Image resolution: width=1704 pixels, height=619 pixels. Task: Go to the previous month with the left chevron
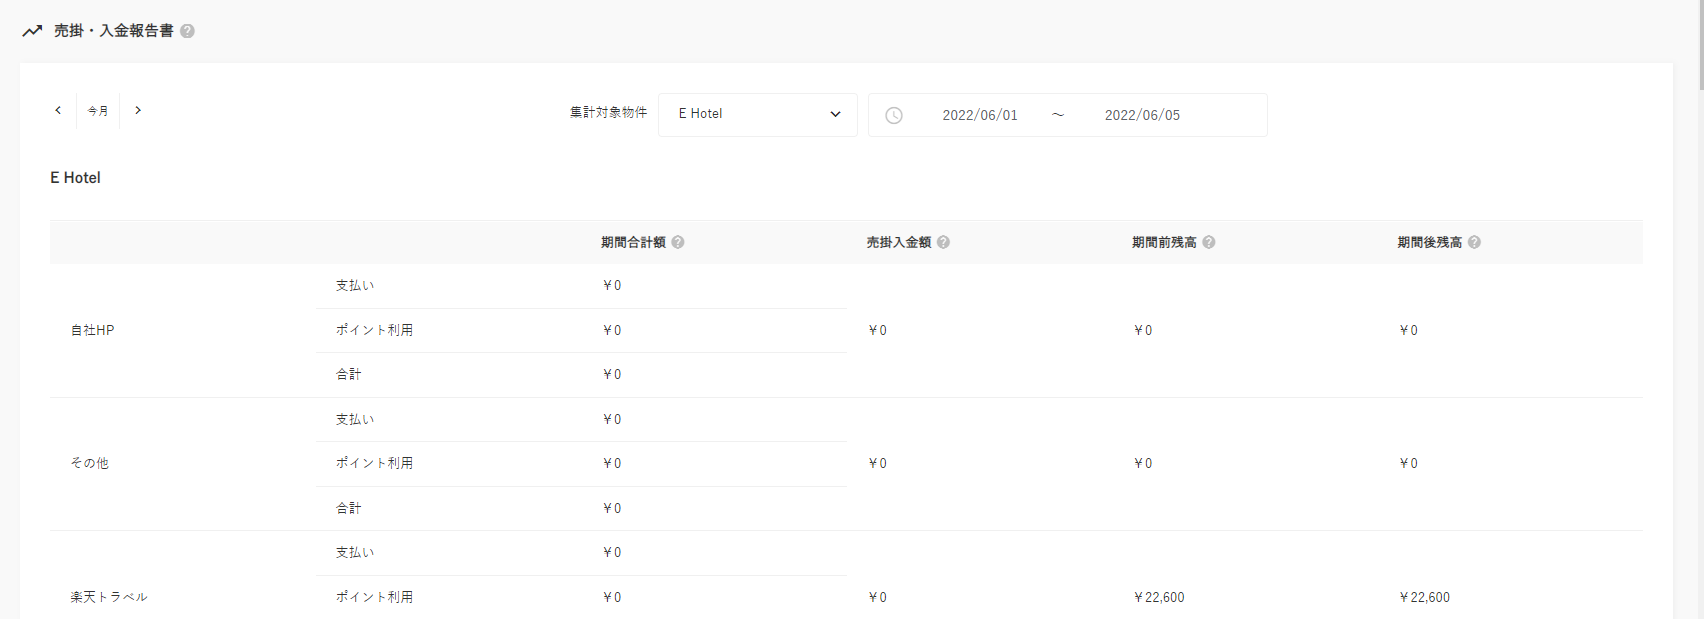[x=58, y=110]
